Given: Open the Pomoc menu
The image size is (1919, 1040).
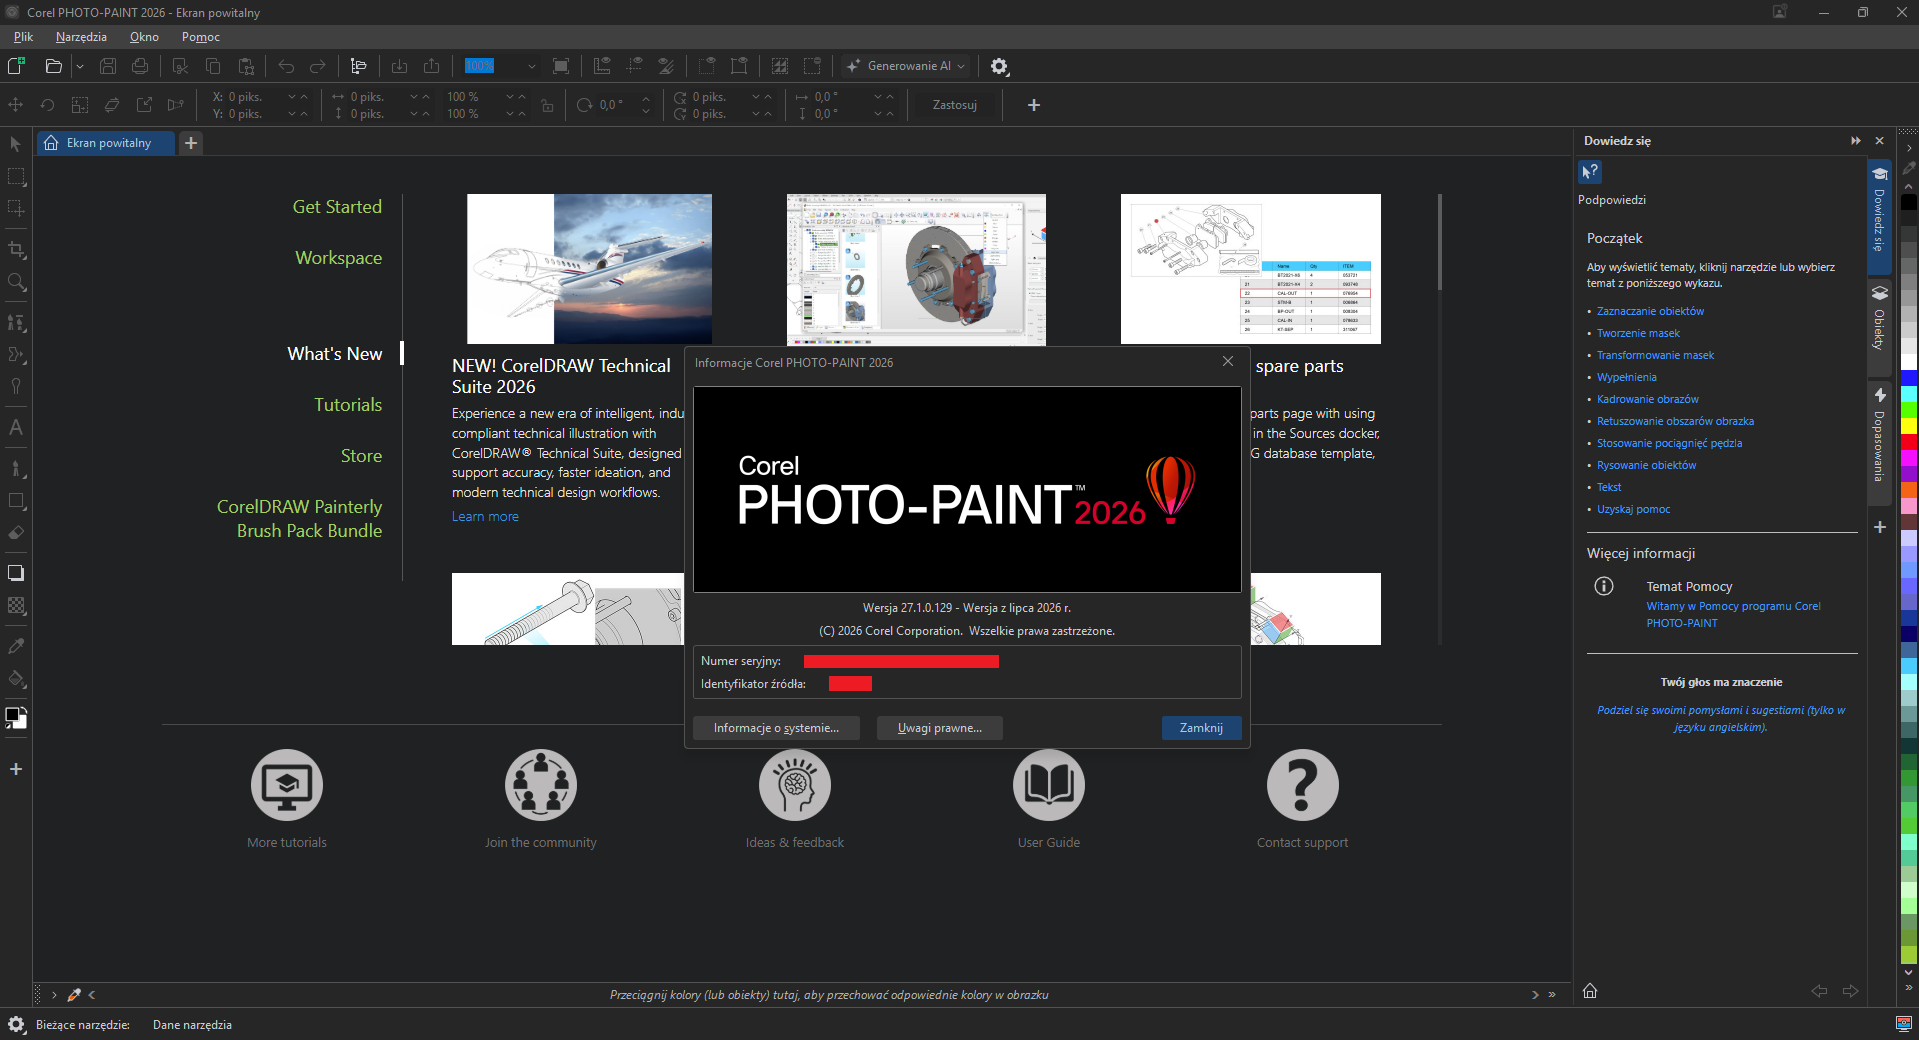Looking at the screenshot, I should click(200, 37).
